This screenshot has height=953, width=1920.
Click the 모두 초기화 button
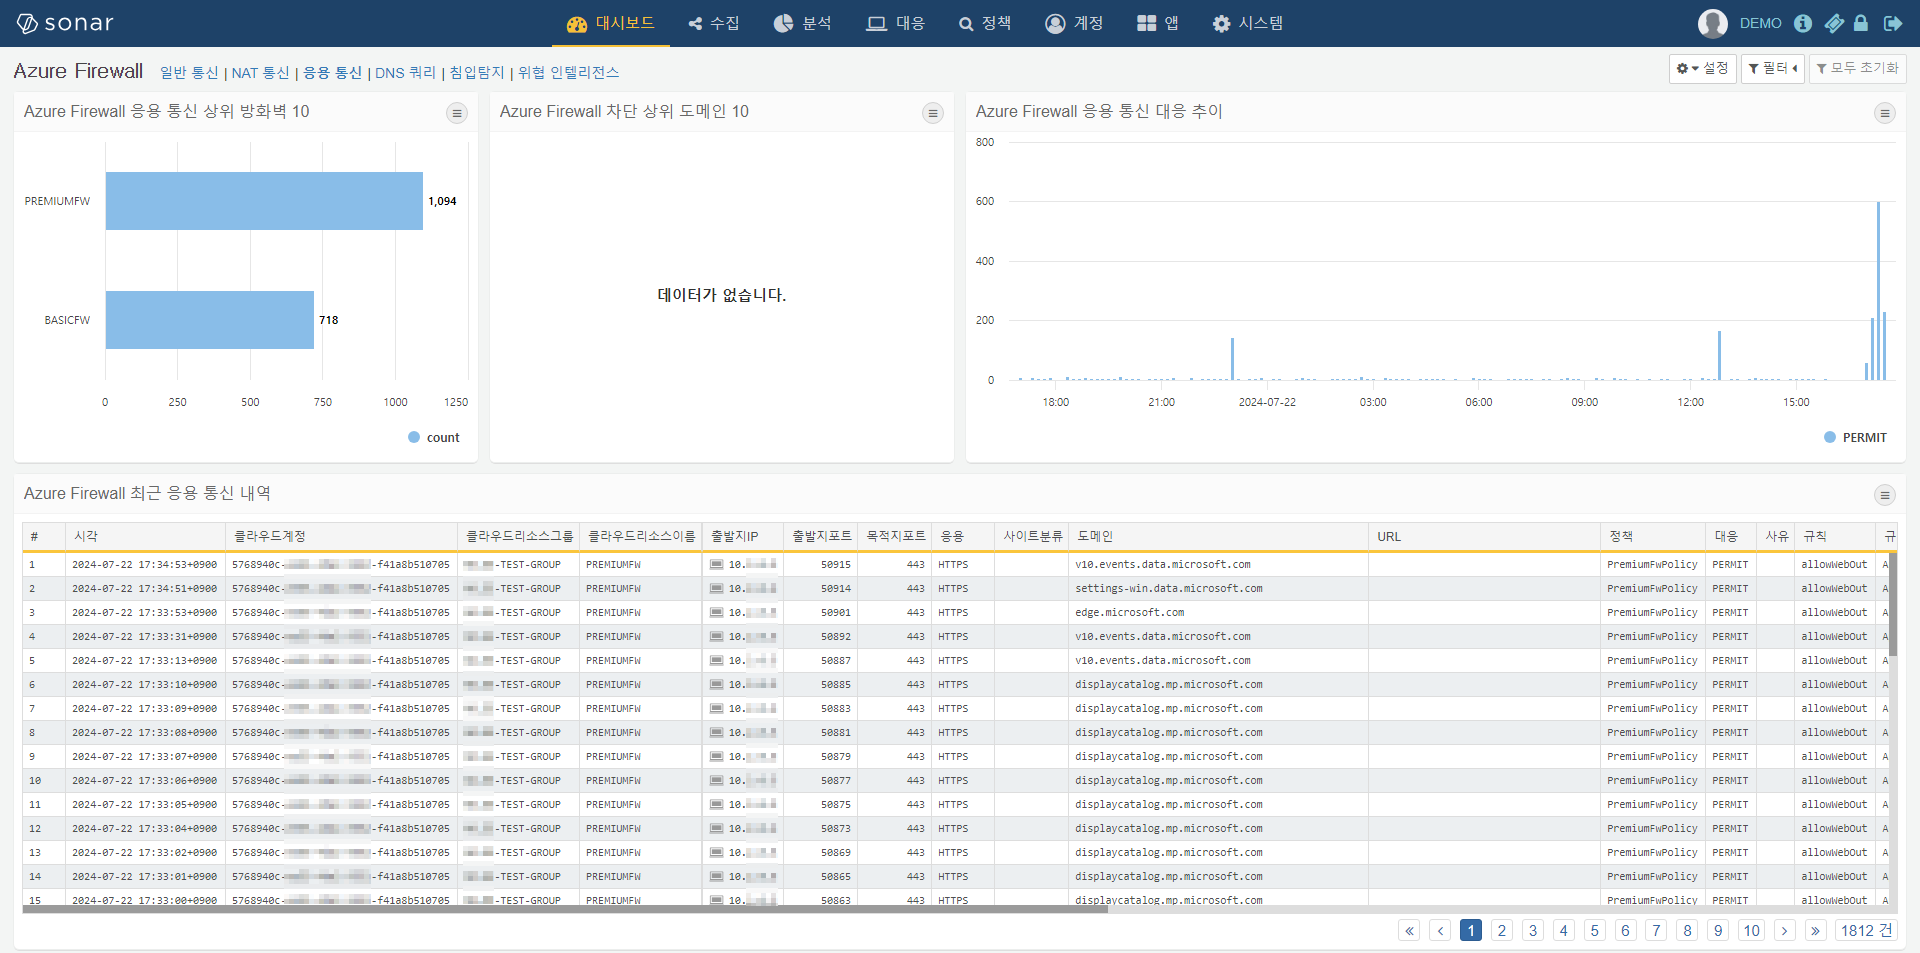(1857, 68)
